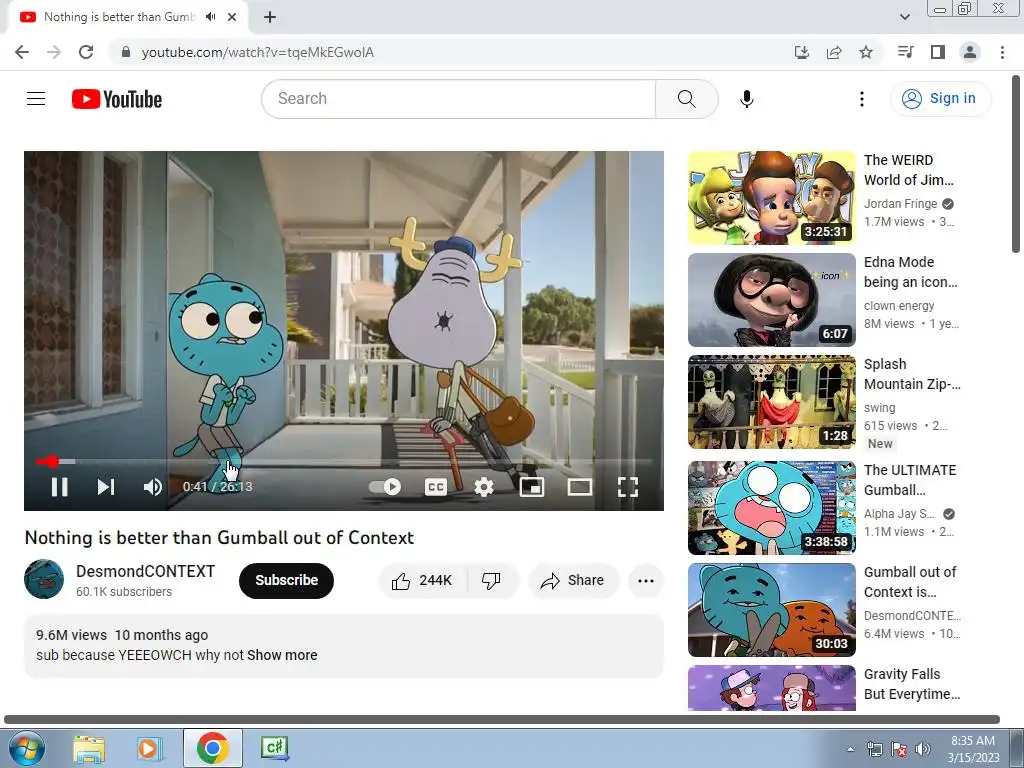Click the horizontal scrollbar at bottom
Viewport: 1024px width, 768px height.
[x=502, y=719]
